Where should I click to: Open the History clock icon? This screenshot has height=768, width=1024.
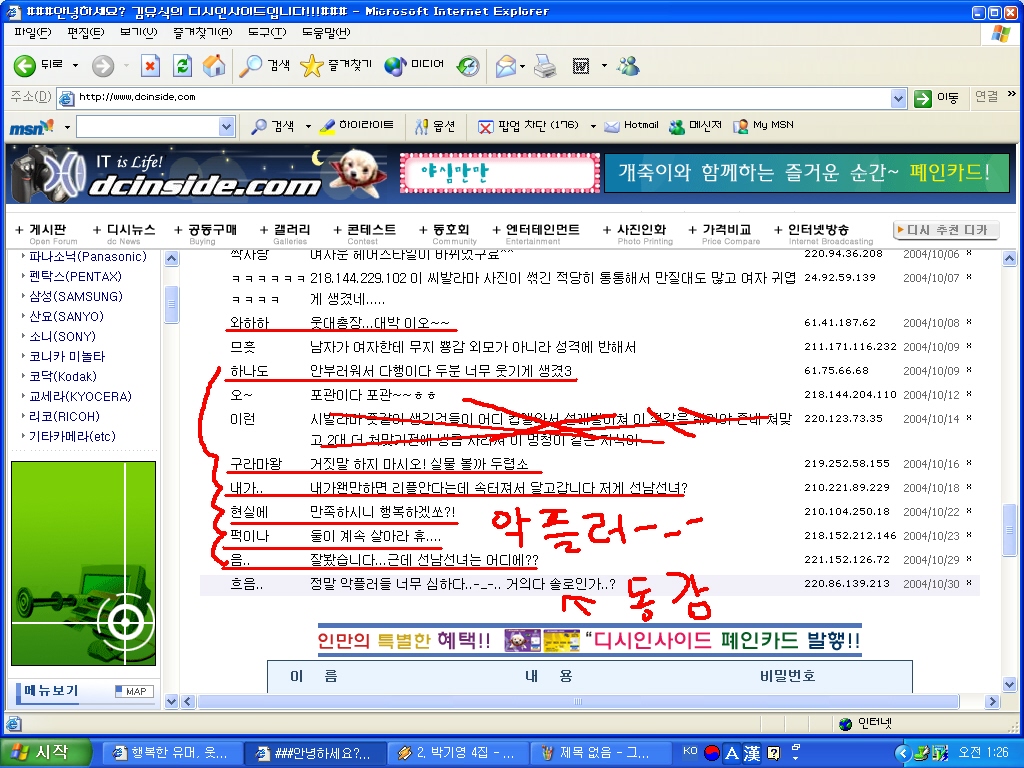[x=468, y=65]
